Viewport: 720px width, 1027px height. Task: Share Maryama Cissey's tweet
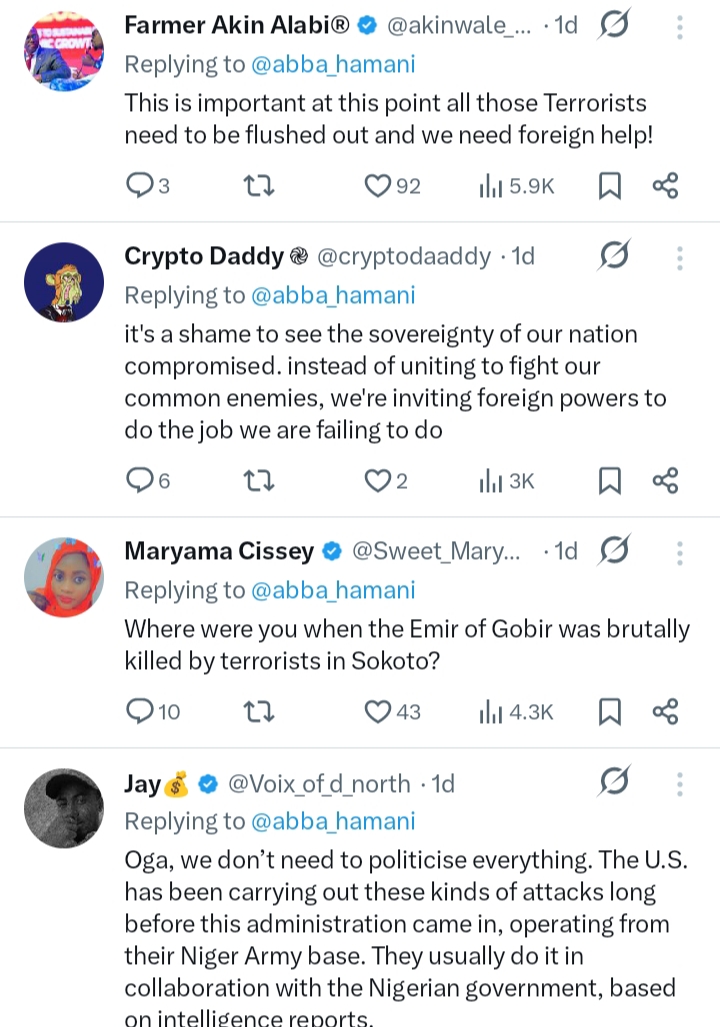click(665, 712)
